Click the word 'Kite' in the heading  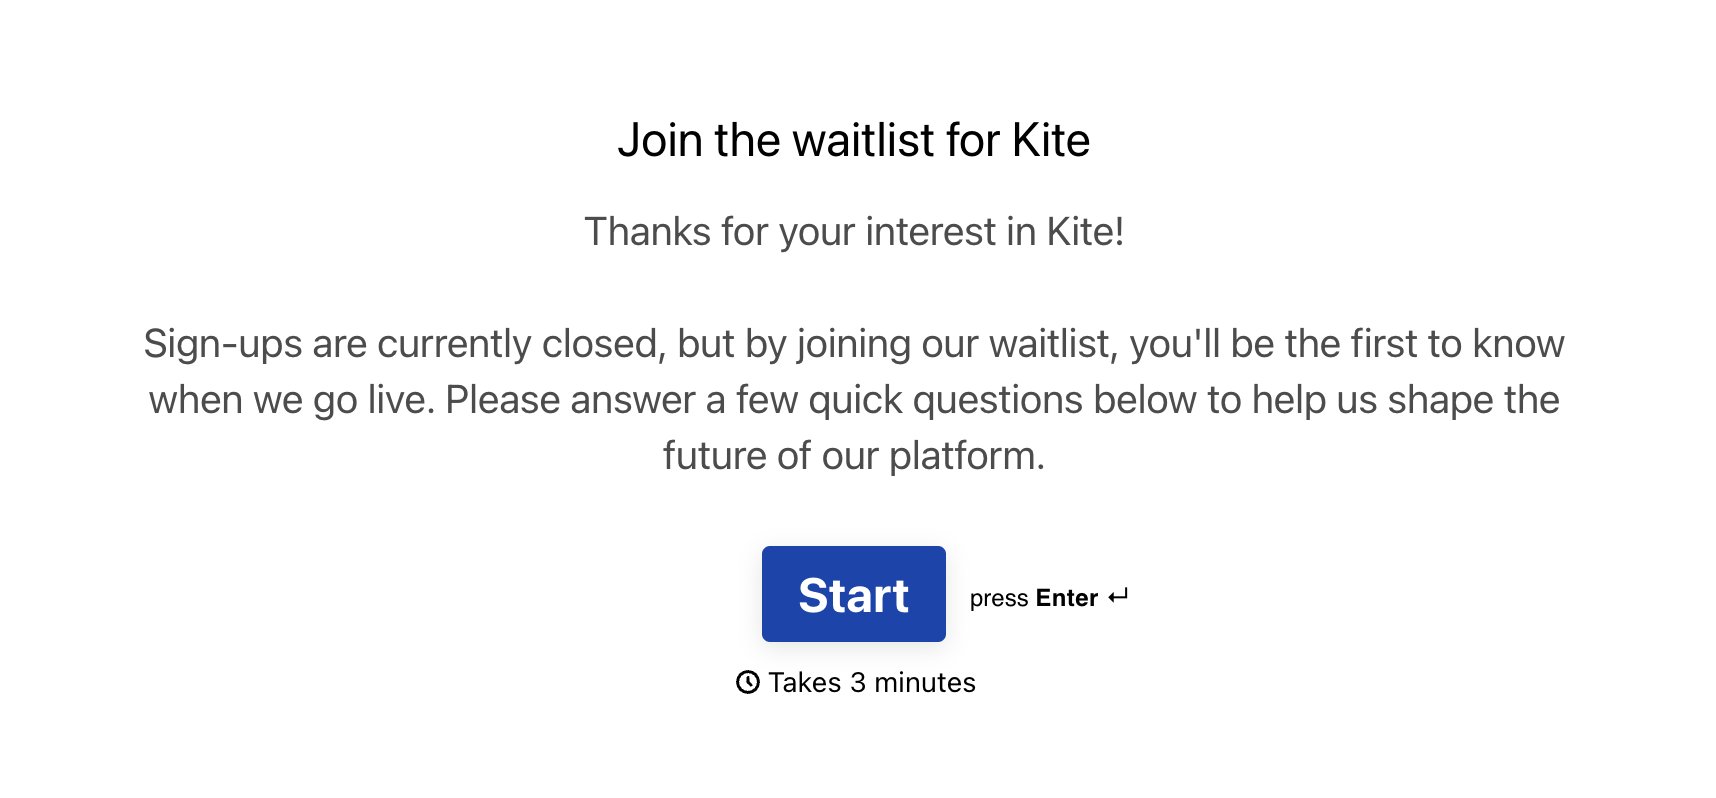click(1050, 140)
